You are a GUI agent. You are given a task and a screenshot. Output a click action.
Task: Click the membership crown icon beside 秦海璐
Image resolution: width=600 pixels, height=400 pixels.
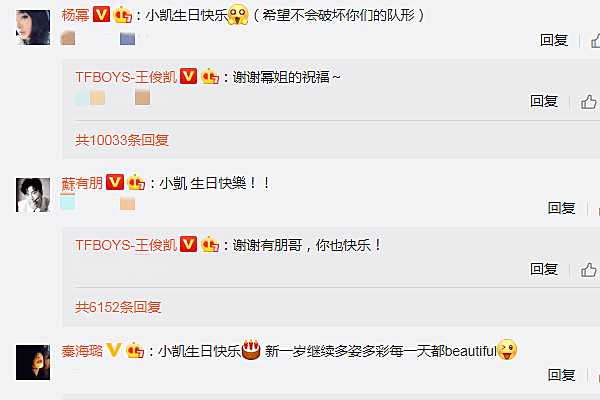click(135, 350)
